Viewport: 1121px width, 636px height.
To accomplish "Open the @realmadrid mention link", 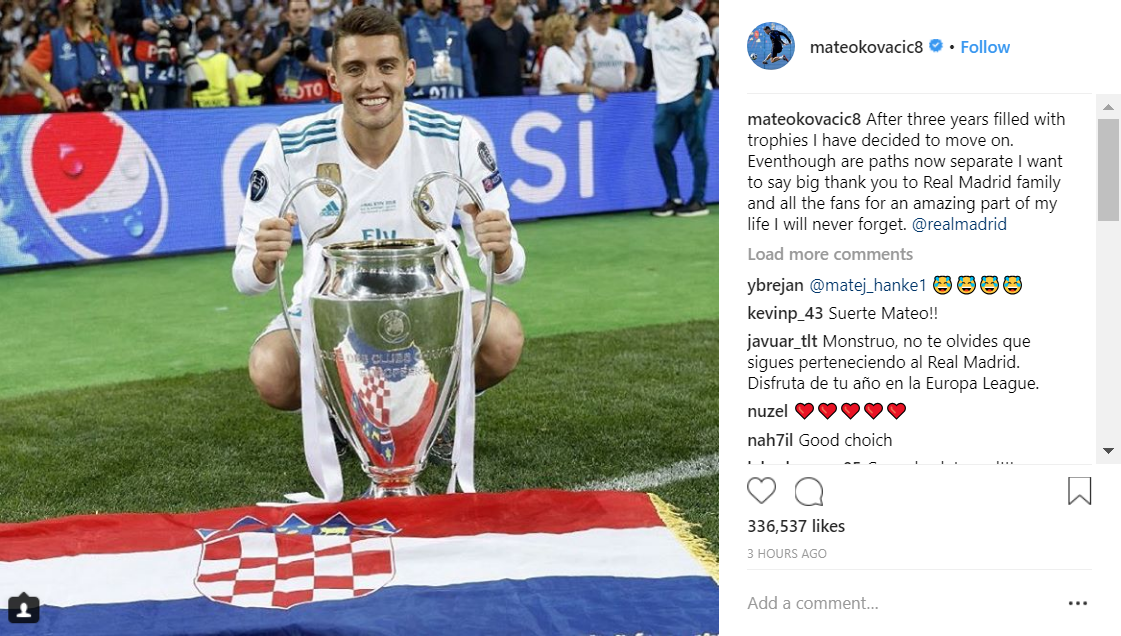I will click(959, 224).
